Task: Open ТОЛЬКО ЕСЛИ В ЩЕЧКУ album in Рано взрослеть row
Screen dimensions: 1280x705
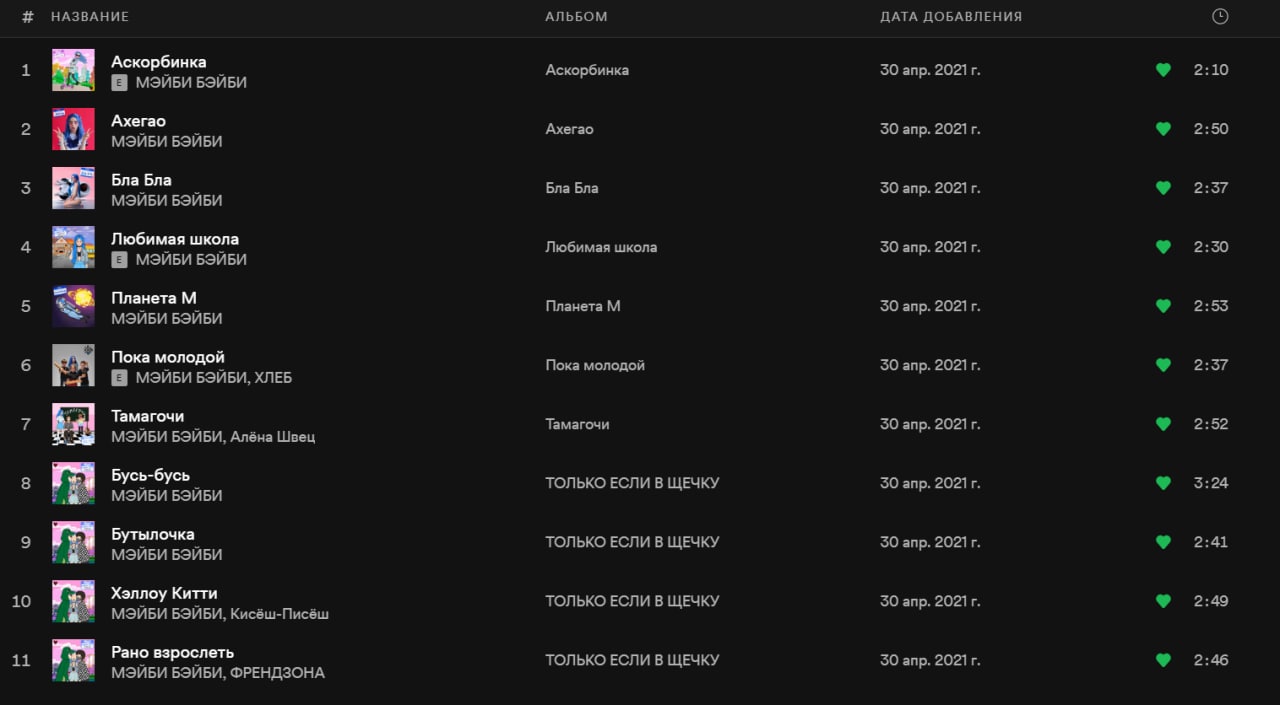Action: [632, 660]
